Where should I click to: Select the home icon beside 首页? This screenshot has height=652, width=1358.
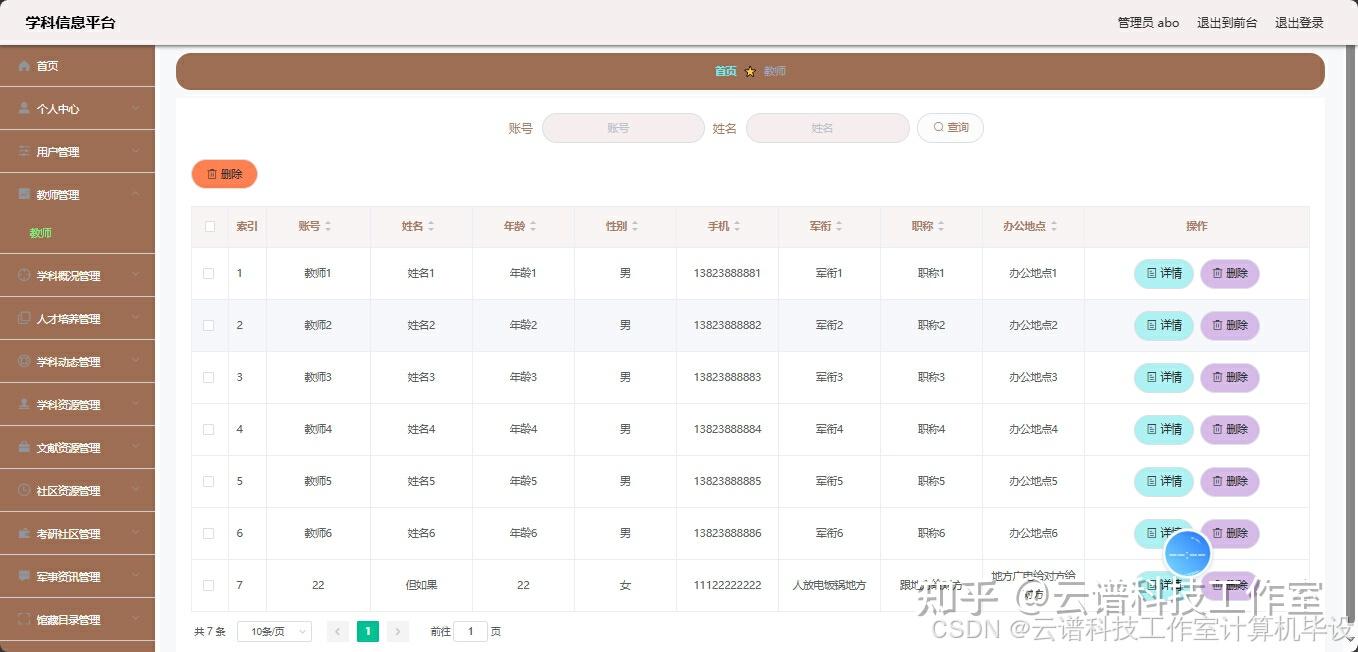pos(24,66)
